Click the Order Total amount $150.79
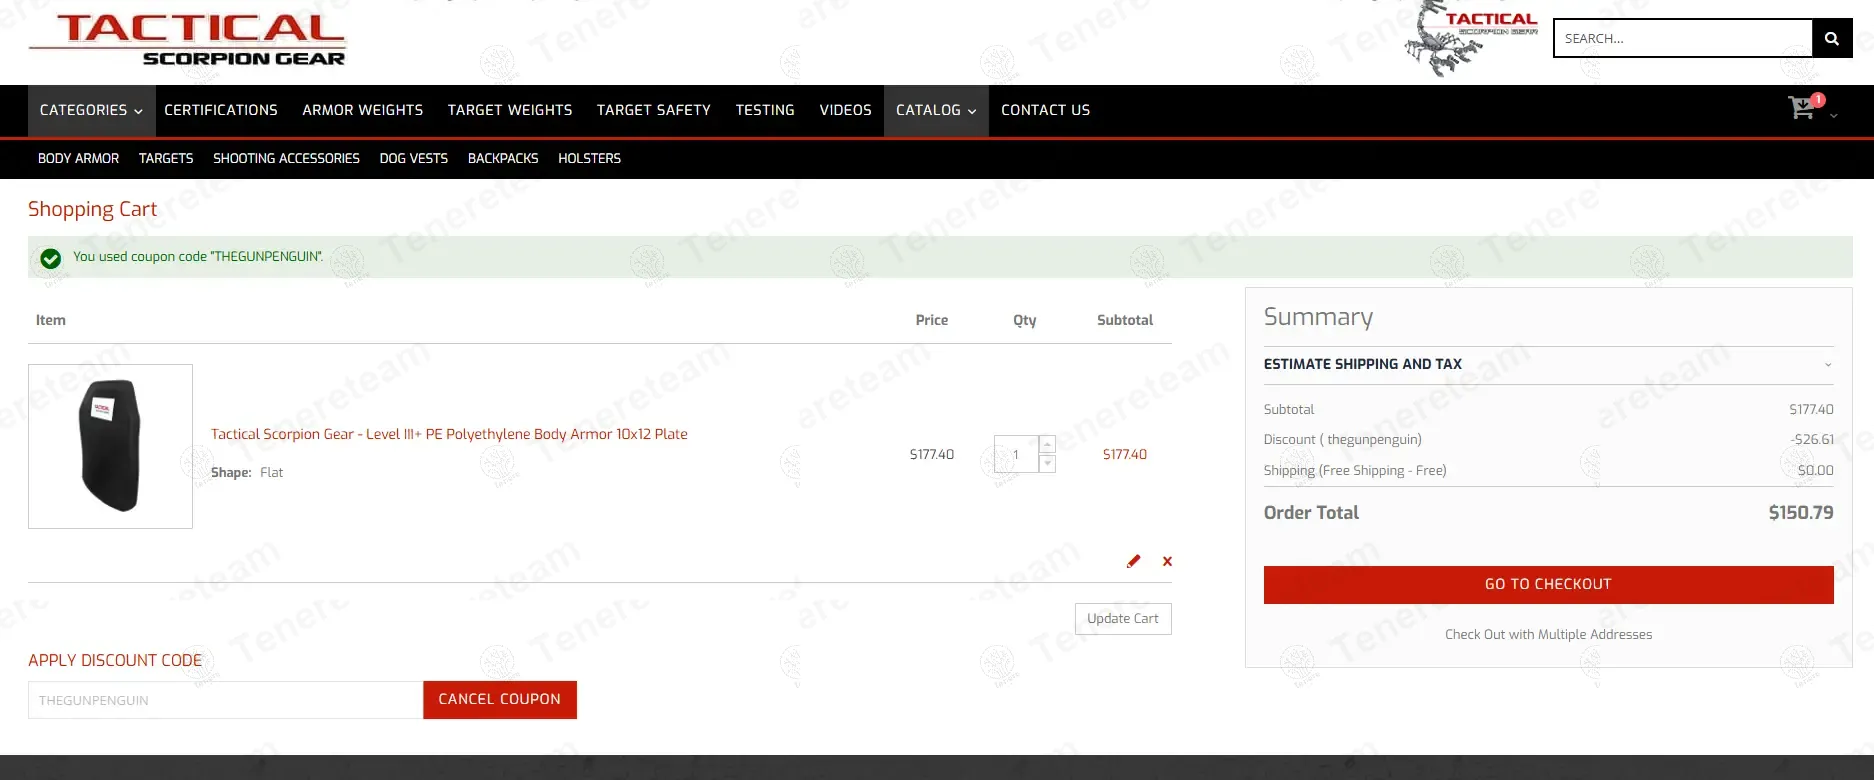1874x780 pixels. [x=1801, y=512]
